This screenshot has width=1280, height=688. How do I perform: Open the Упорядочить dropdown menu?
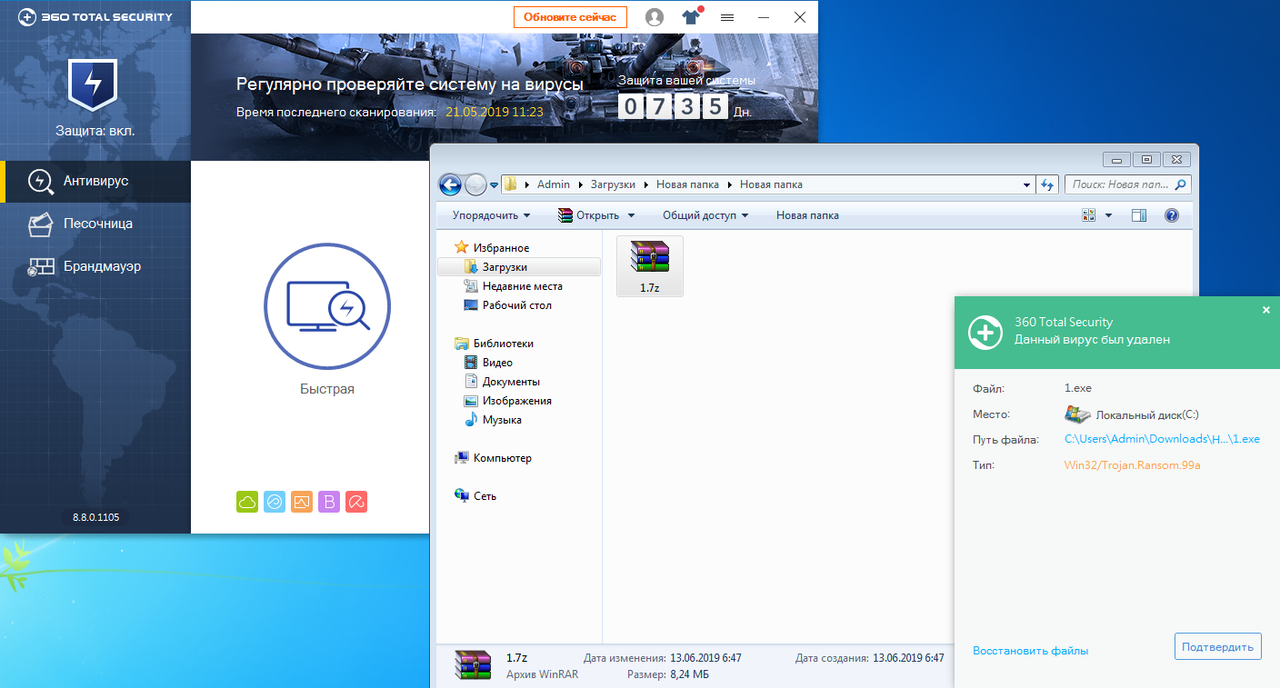click(491, 215)
